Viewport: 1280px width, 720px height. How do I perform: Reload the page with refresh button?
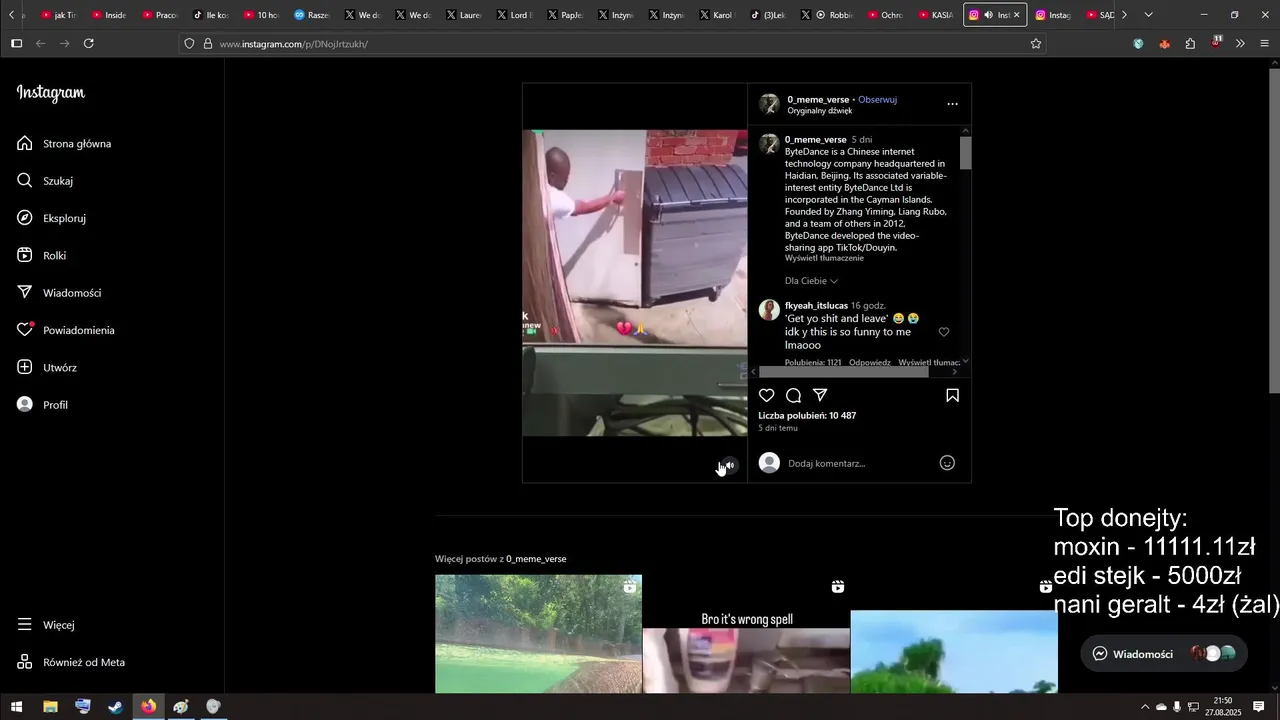click(89, 43)
